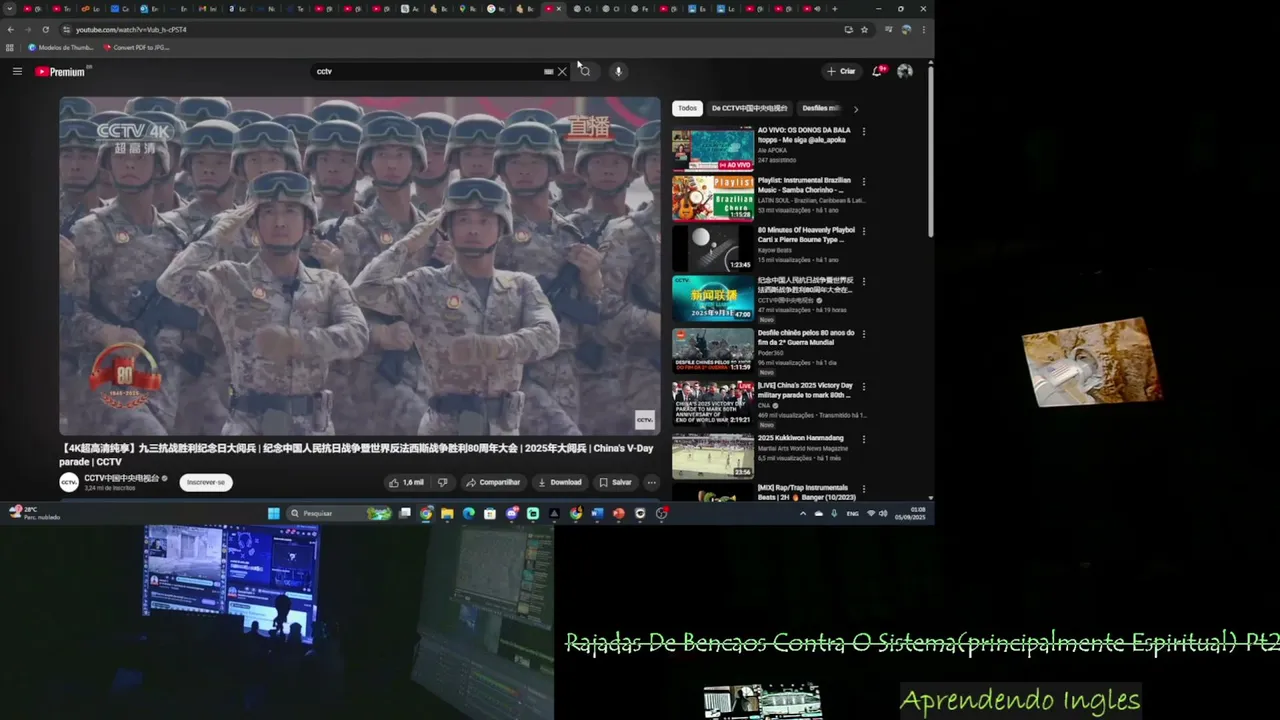Open Word from the Windows taskbar
1280x720 pixels.
[597, 513]
